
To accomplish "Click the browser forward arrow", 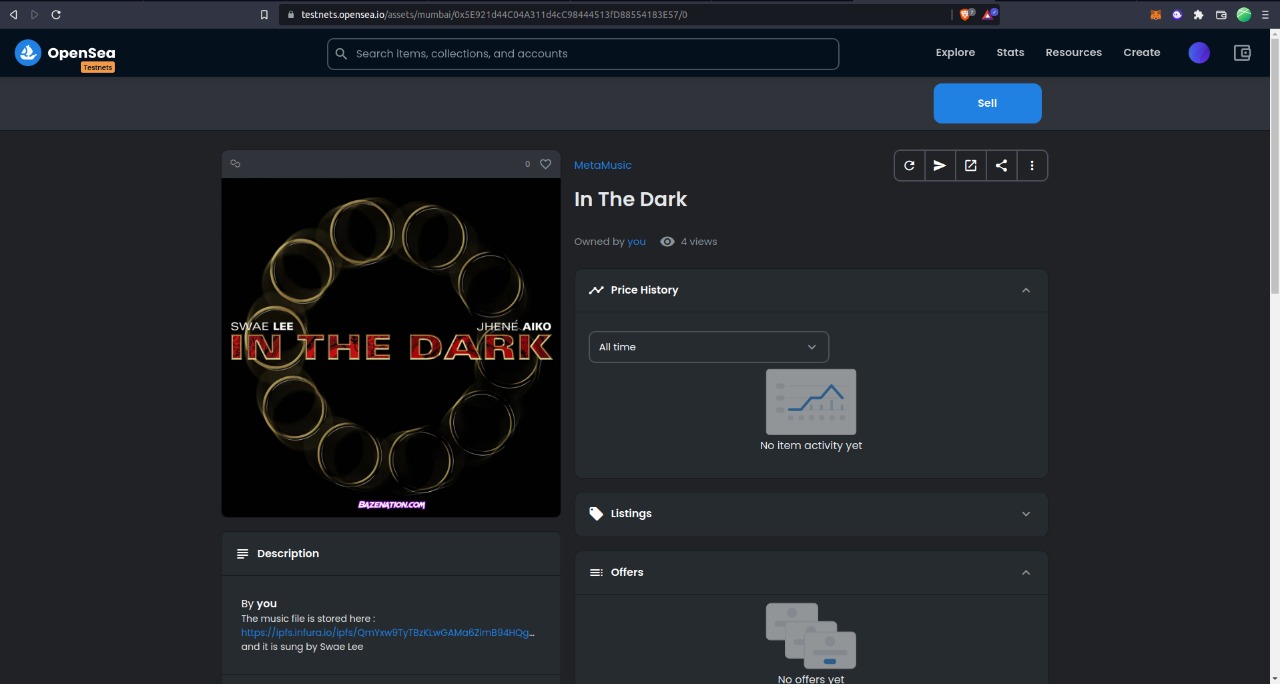I will tap(34, 15).
